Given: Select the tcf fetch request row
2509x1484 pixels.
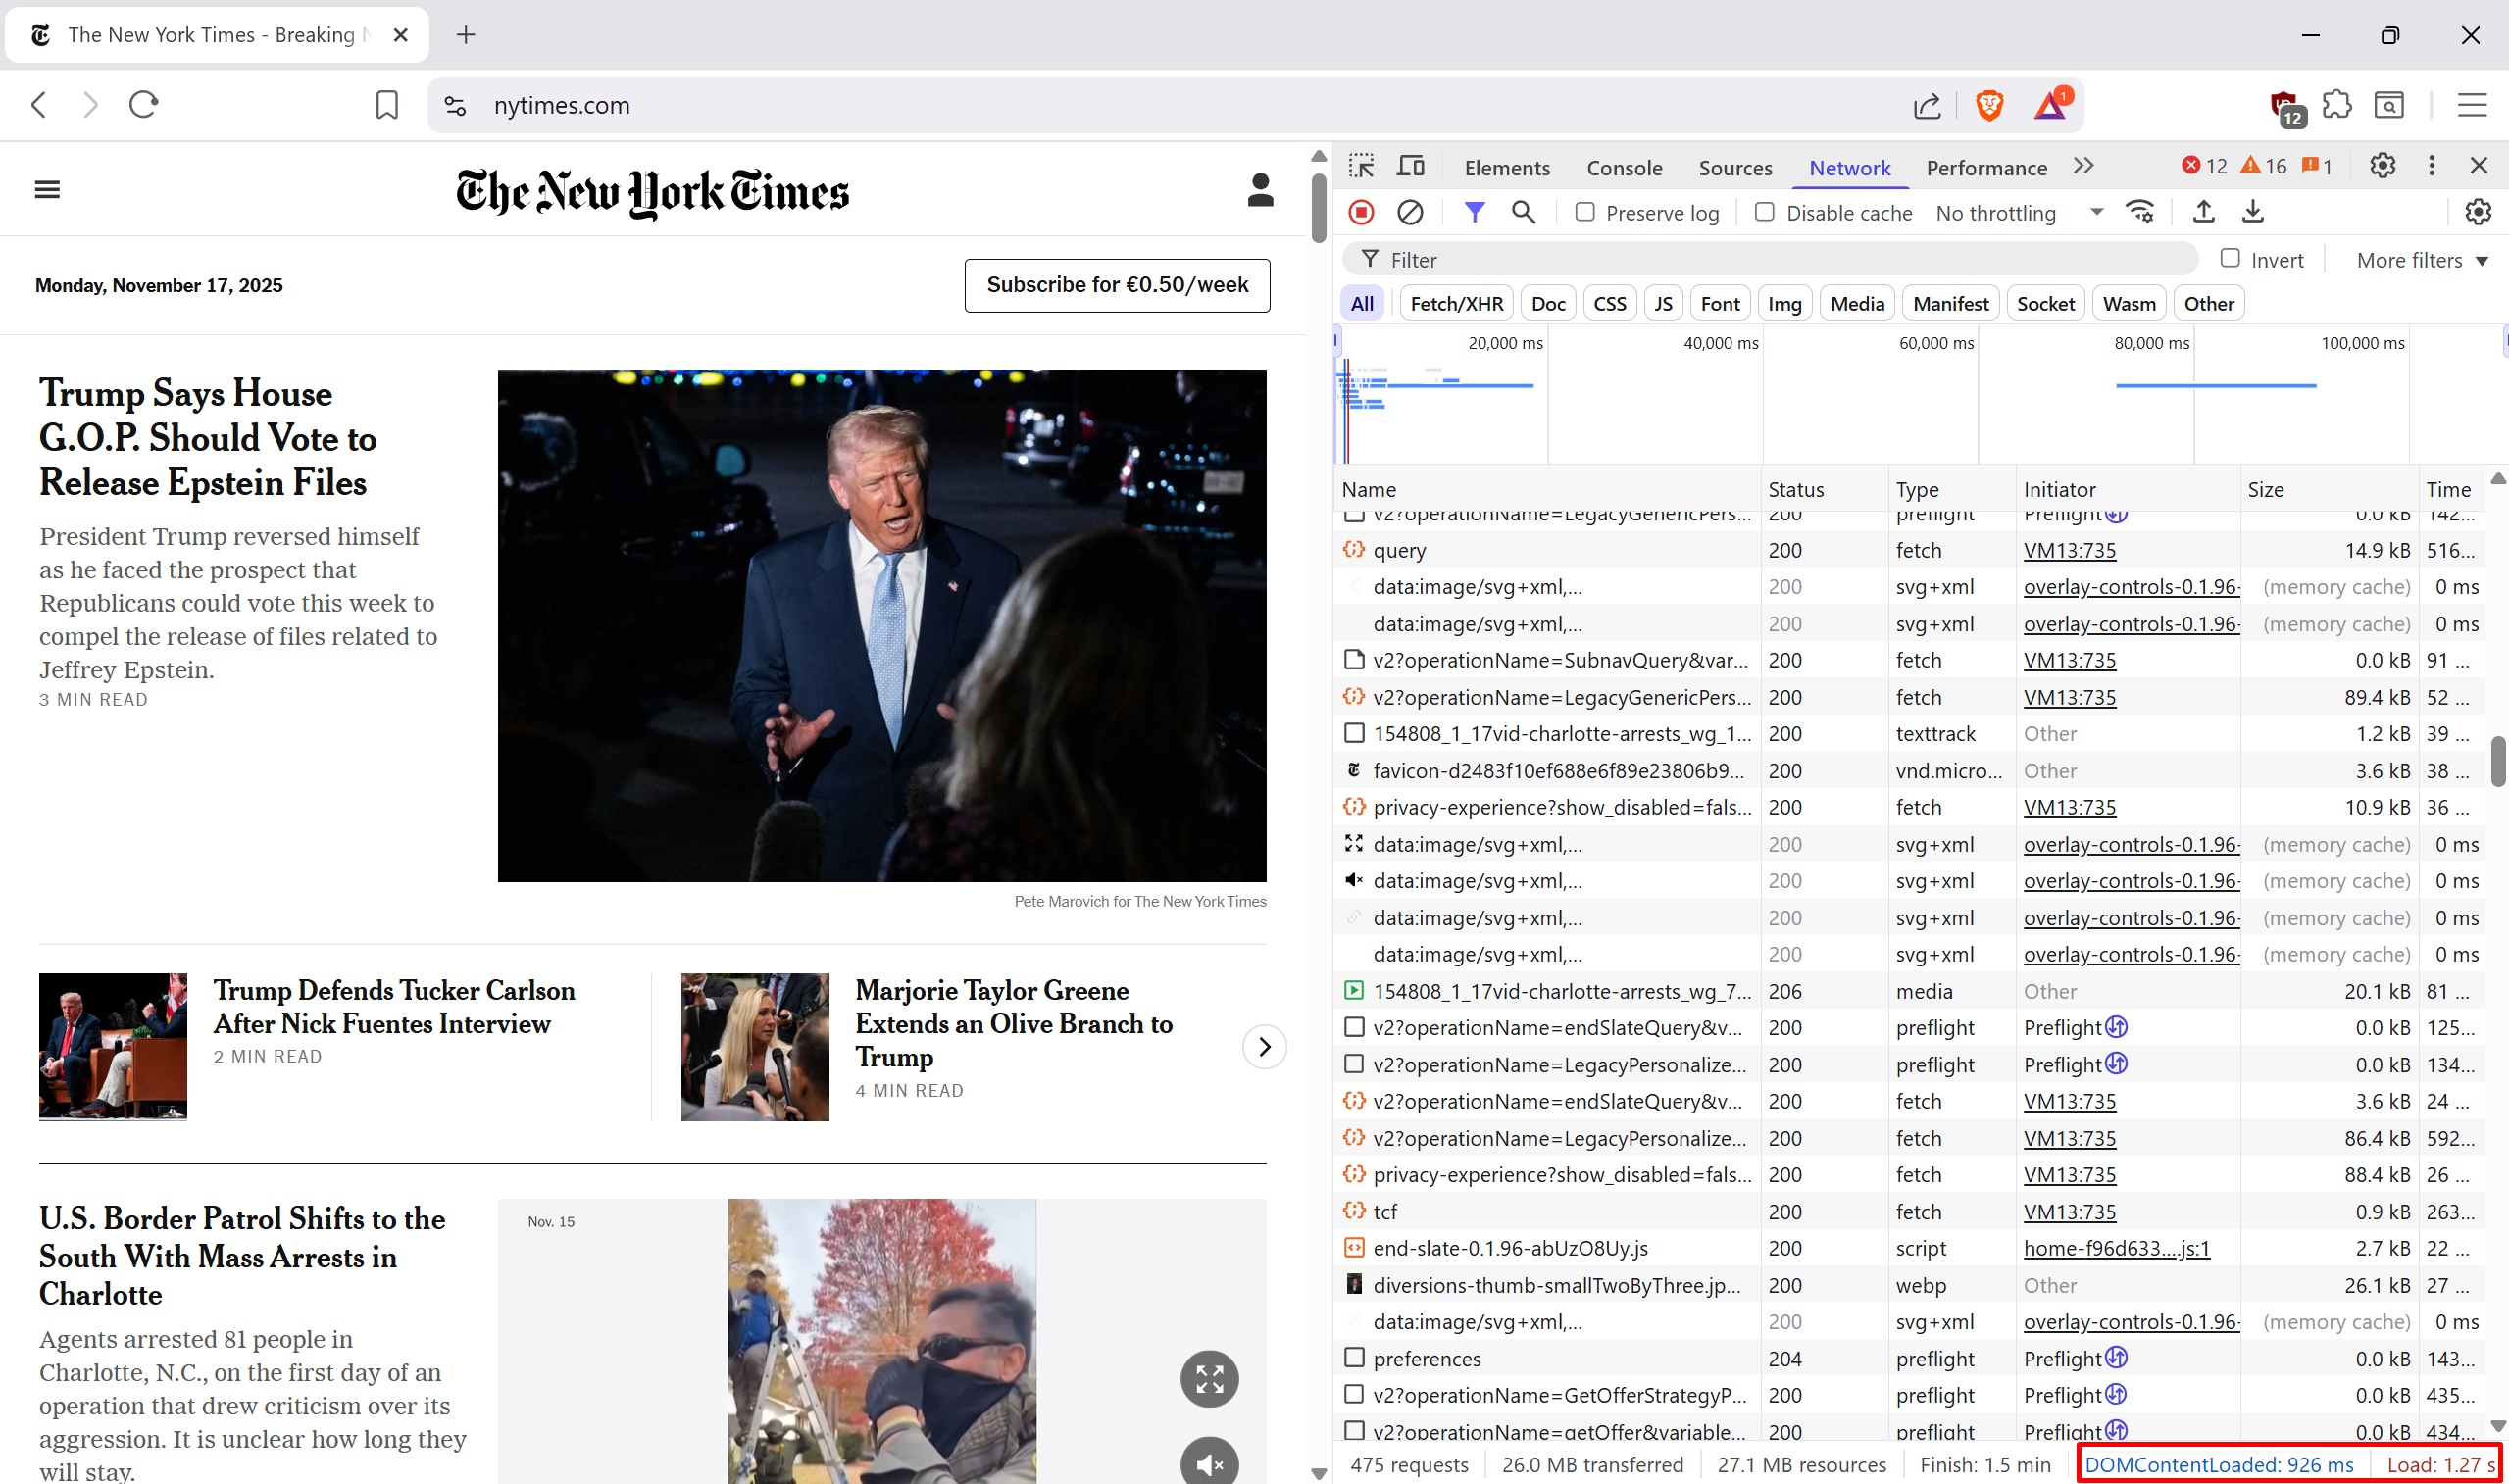Looking at the screenshot, I should tap(1910, 1212).
